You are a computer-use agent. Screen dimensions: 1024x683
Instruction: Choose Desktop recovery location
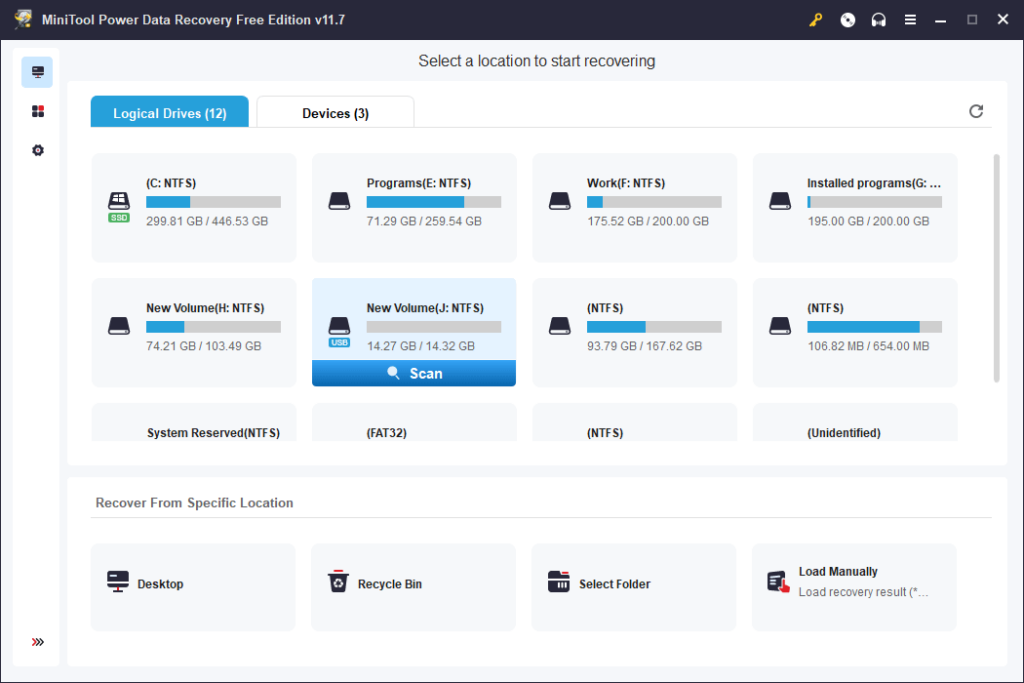pos(193,585)
